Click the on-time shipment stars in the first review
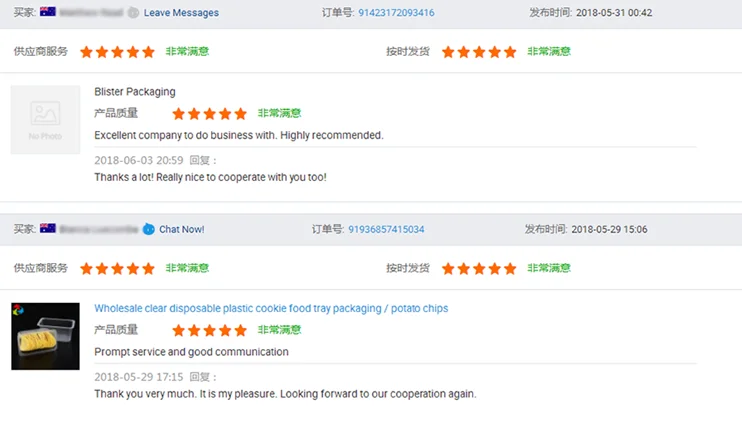This screenshot has width=742, height=444. pos(479,52)
